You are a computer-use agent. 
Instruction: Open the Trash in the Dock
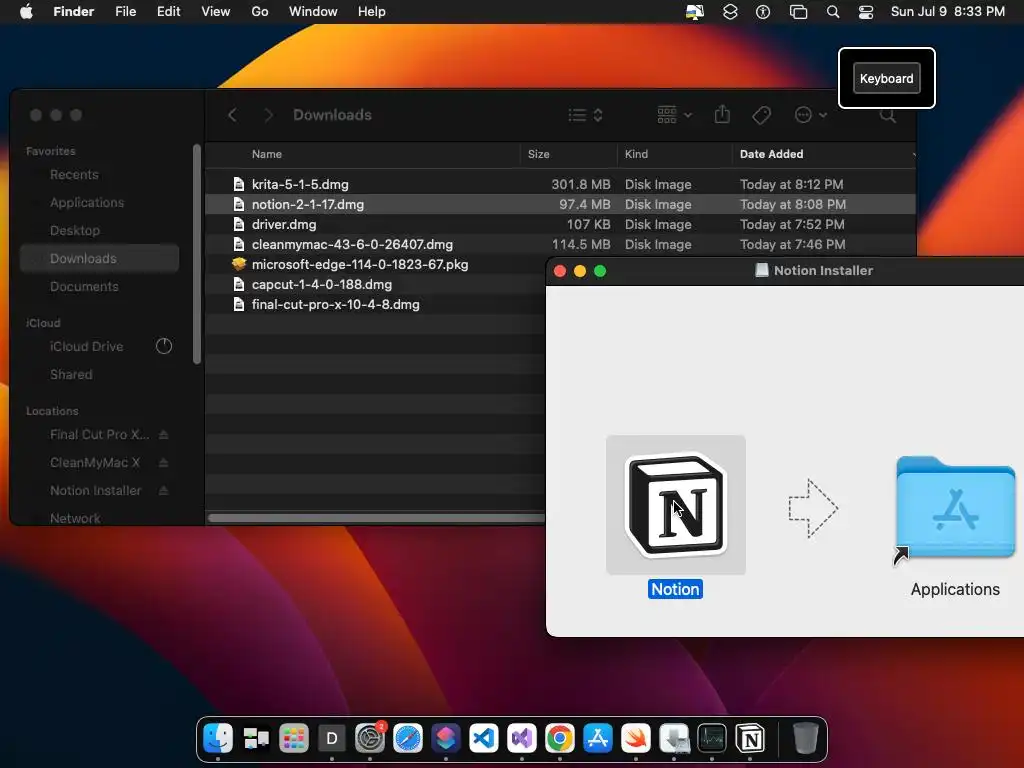805,739
